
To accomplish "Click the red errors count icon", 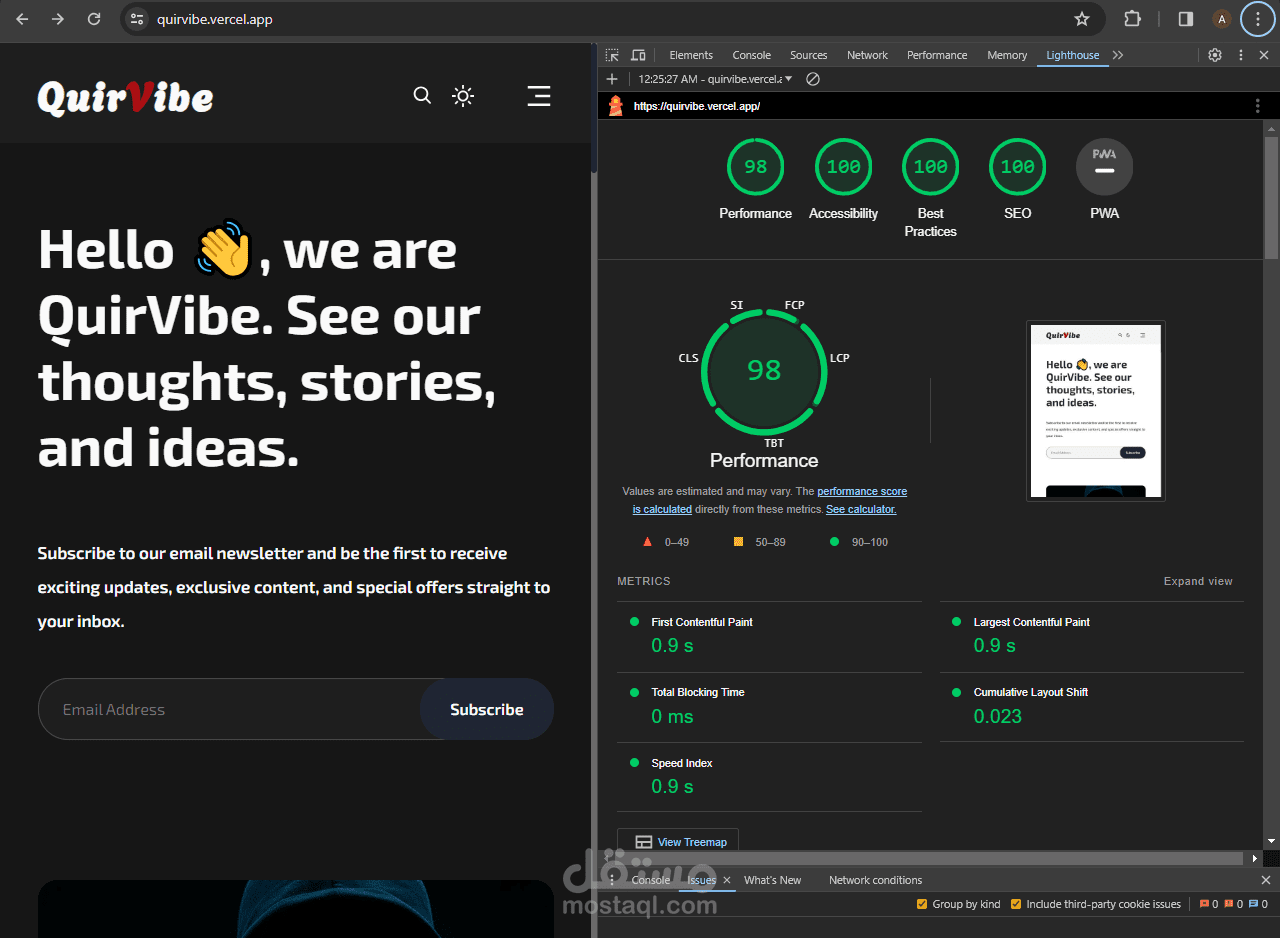I will click(x=1208, y=904).
